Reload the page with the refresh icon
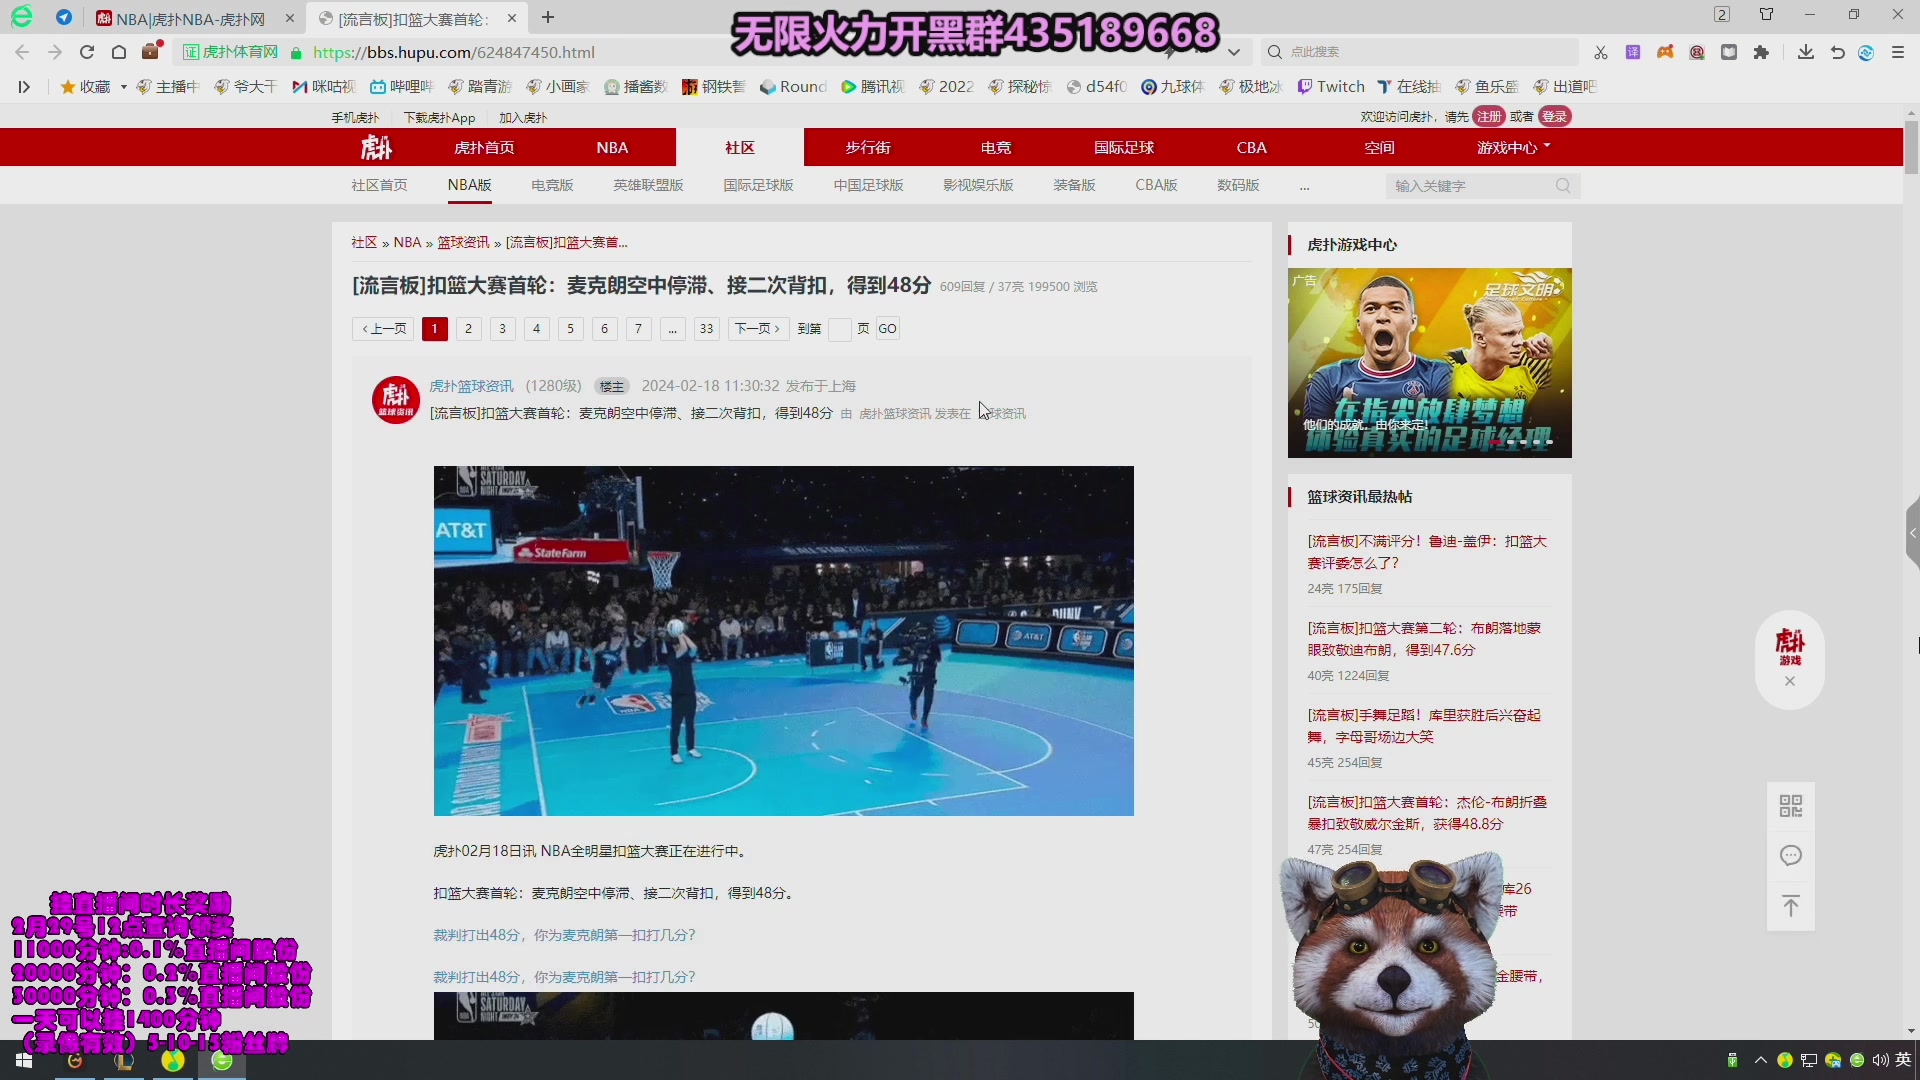The image size is (1920, 1080). tap(87, 52)
